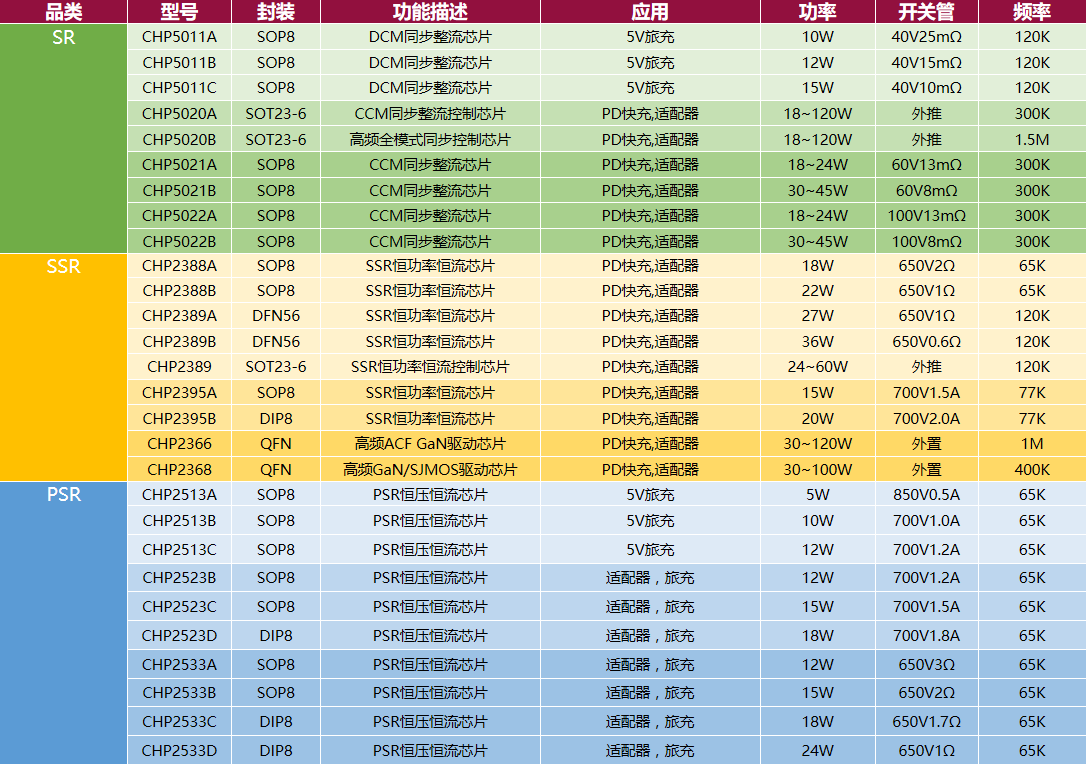Click the 品类 column header

coord(63,12)
